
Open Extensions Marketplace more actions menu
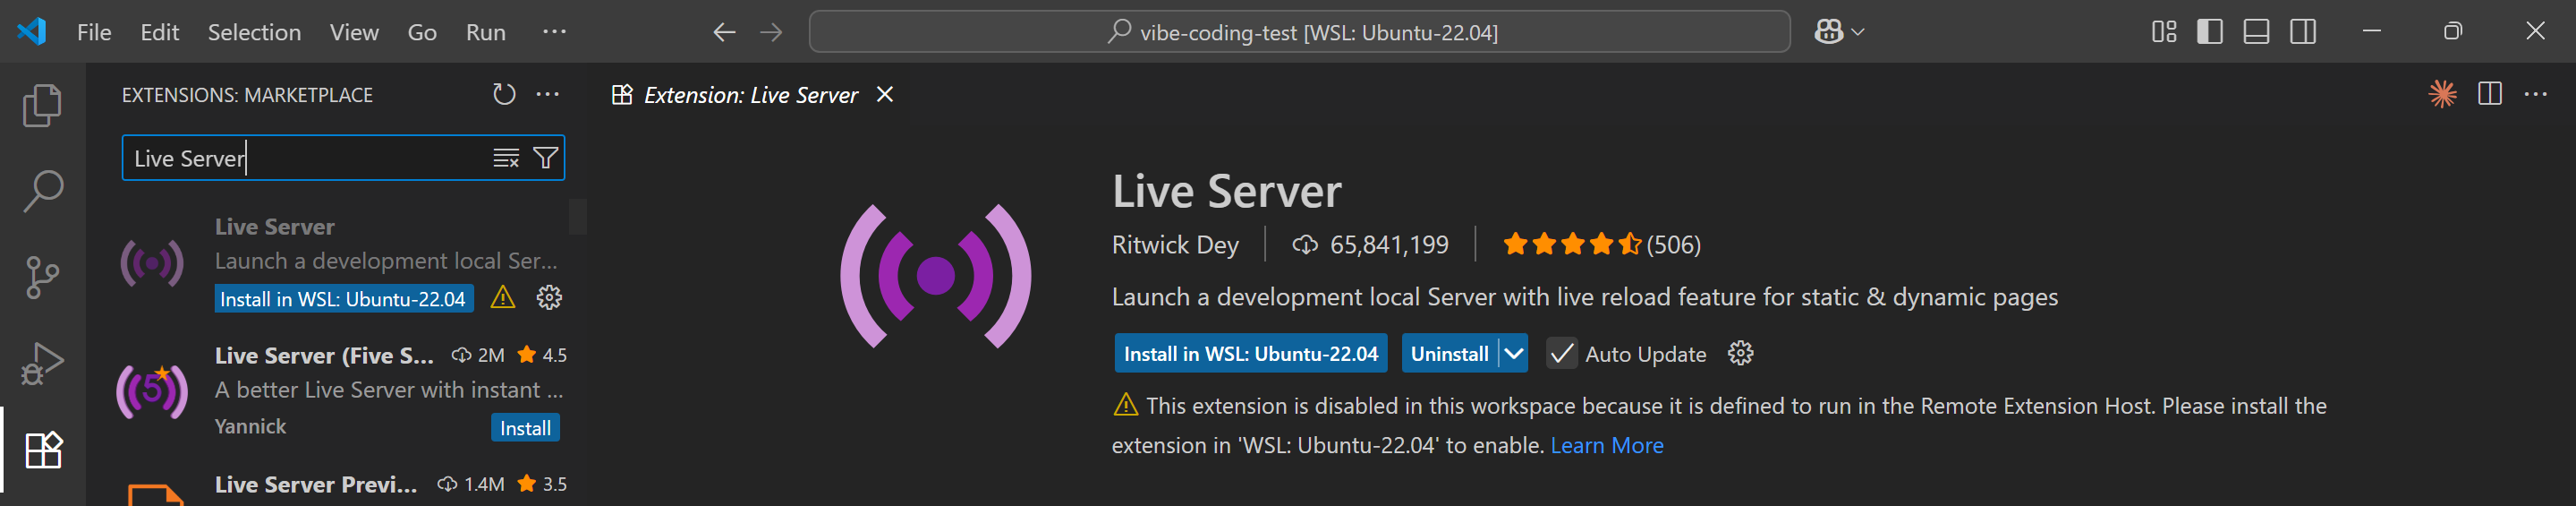(x=548, y=95)
